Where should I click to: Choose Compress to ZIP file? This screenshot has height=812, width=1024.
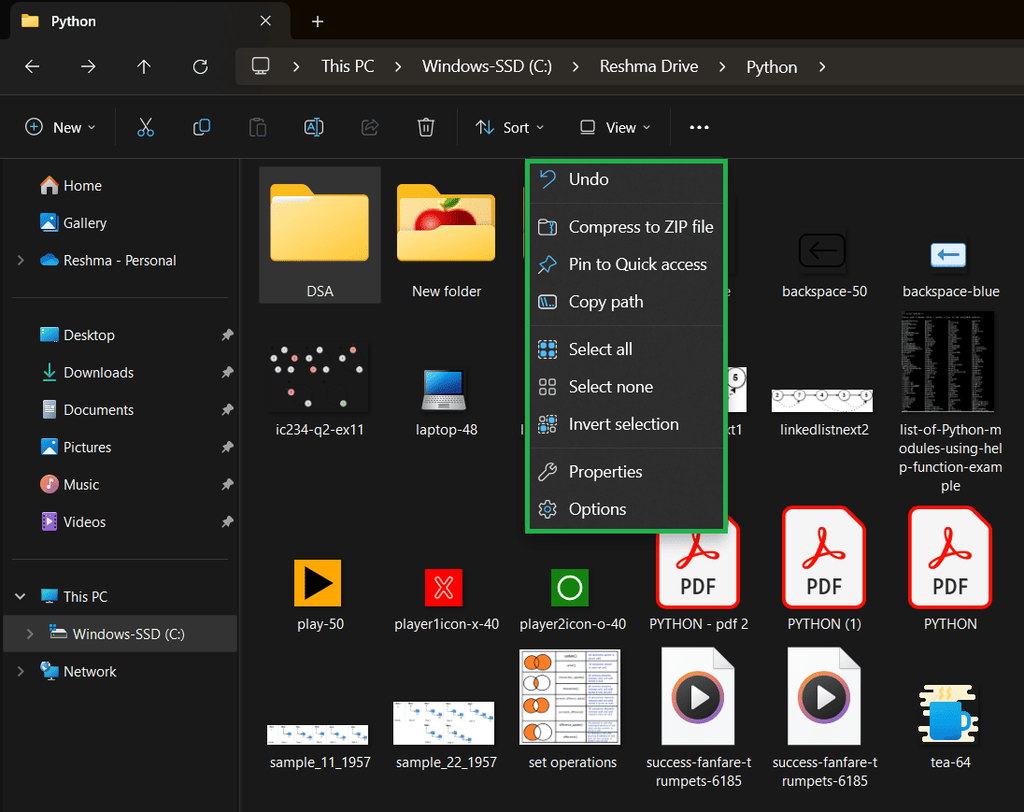(640, 227)
